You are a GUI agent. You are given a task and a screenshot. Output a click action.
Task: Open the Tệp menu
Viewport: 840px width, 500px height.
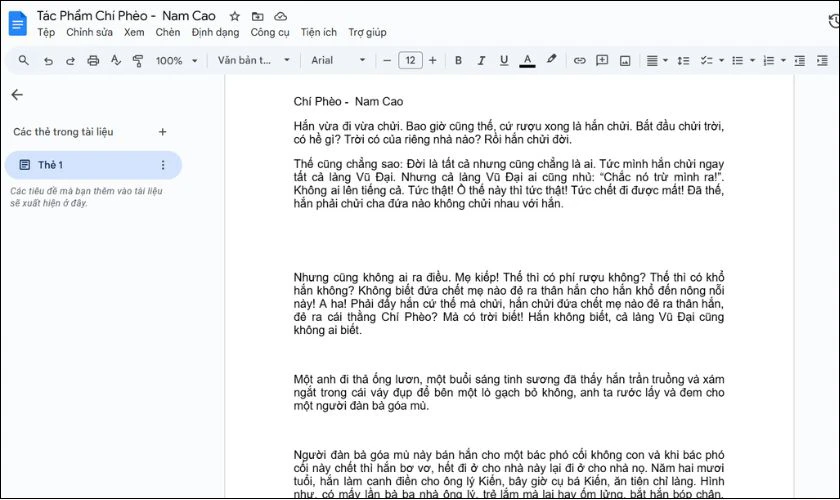[x=46, y=32]
